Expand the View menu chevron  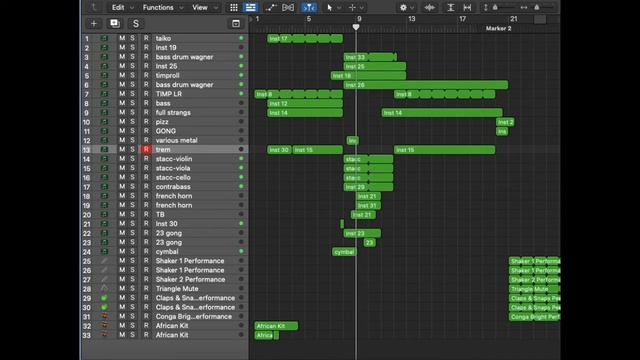tap(216, 8)
